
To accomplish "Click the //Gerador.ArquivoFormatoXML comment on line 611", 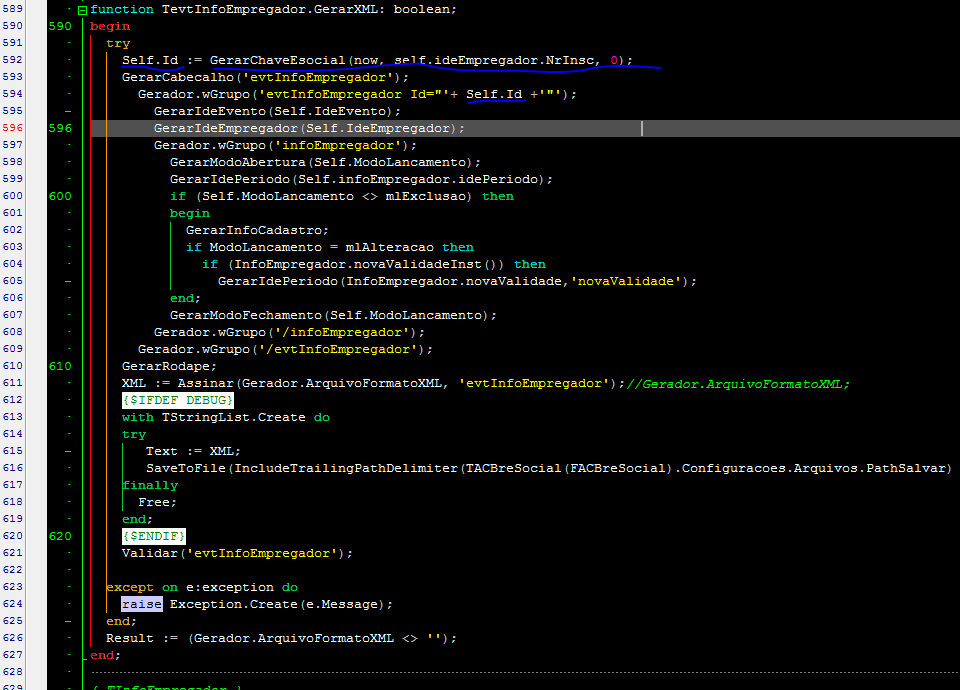I will click(x=738, y=384).
